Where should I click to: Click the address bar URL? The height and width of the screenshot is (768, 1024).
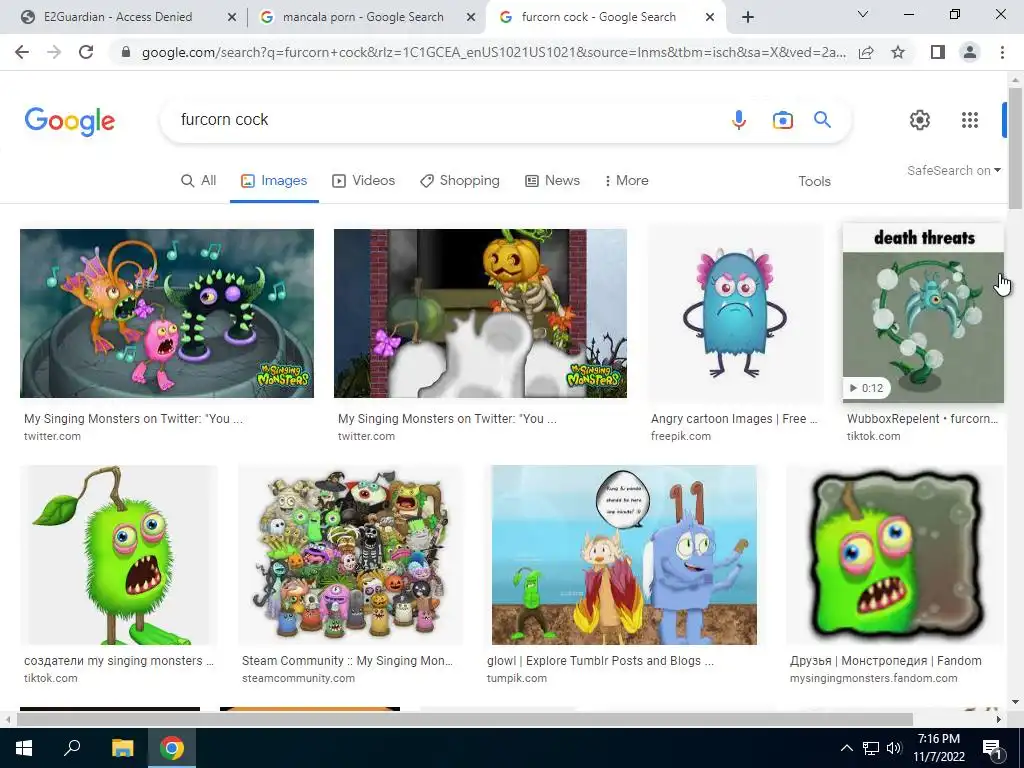pyautogui.click(x=494, y=52)
